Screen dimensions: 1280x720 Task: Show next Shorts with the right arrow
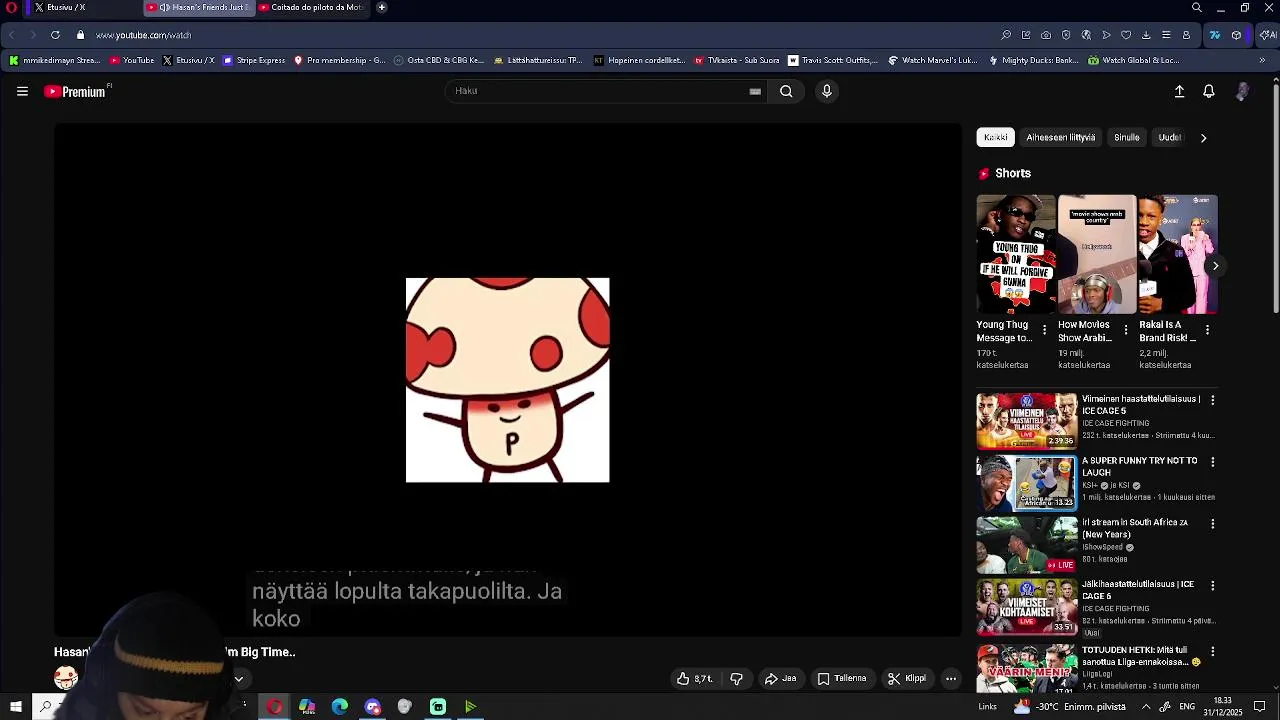[x=1215, y=266]
